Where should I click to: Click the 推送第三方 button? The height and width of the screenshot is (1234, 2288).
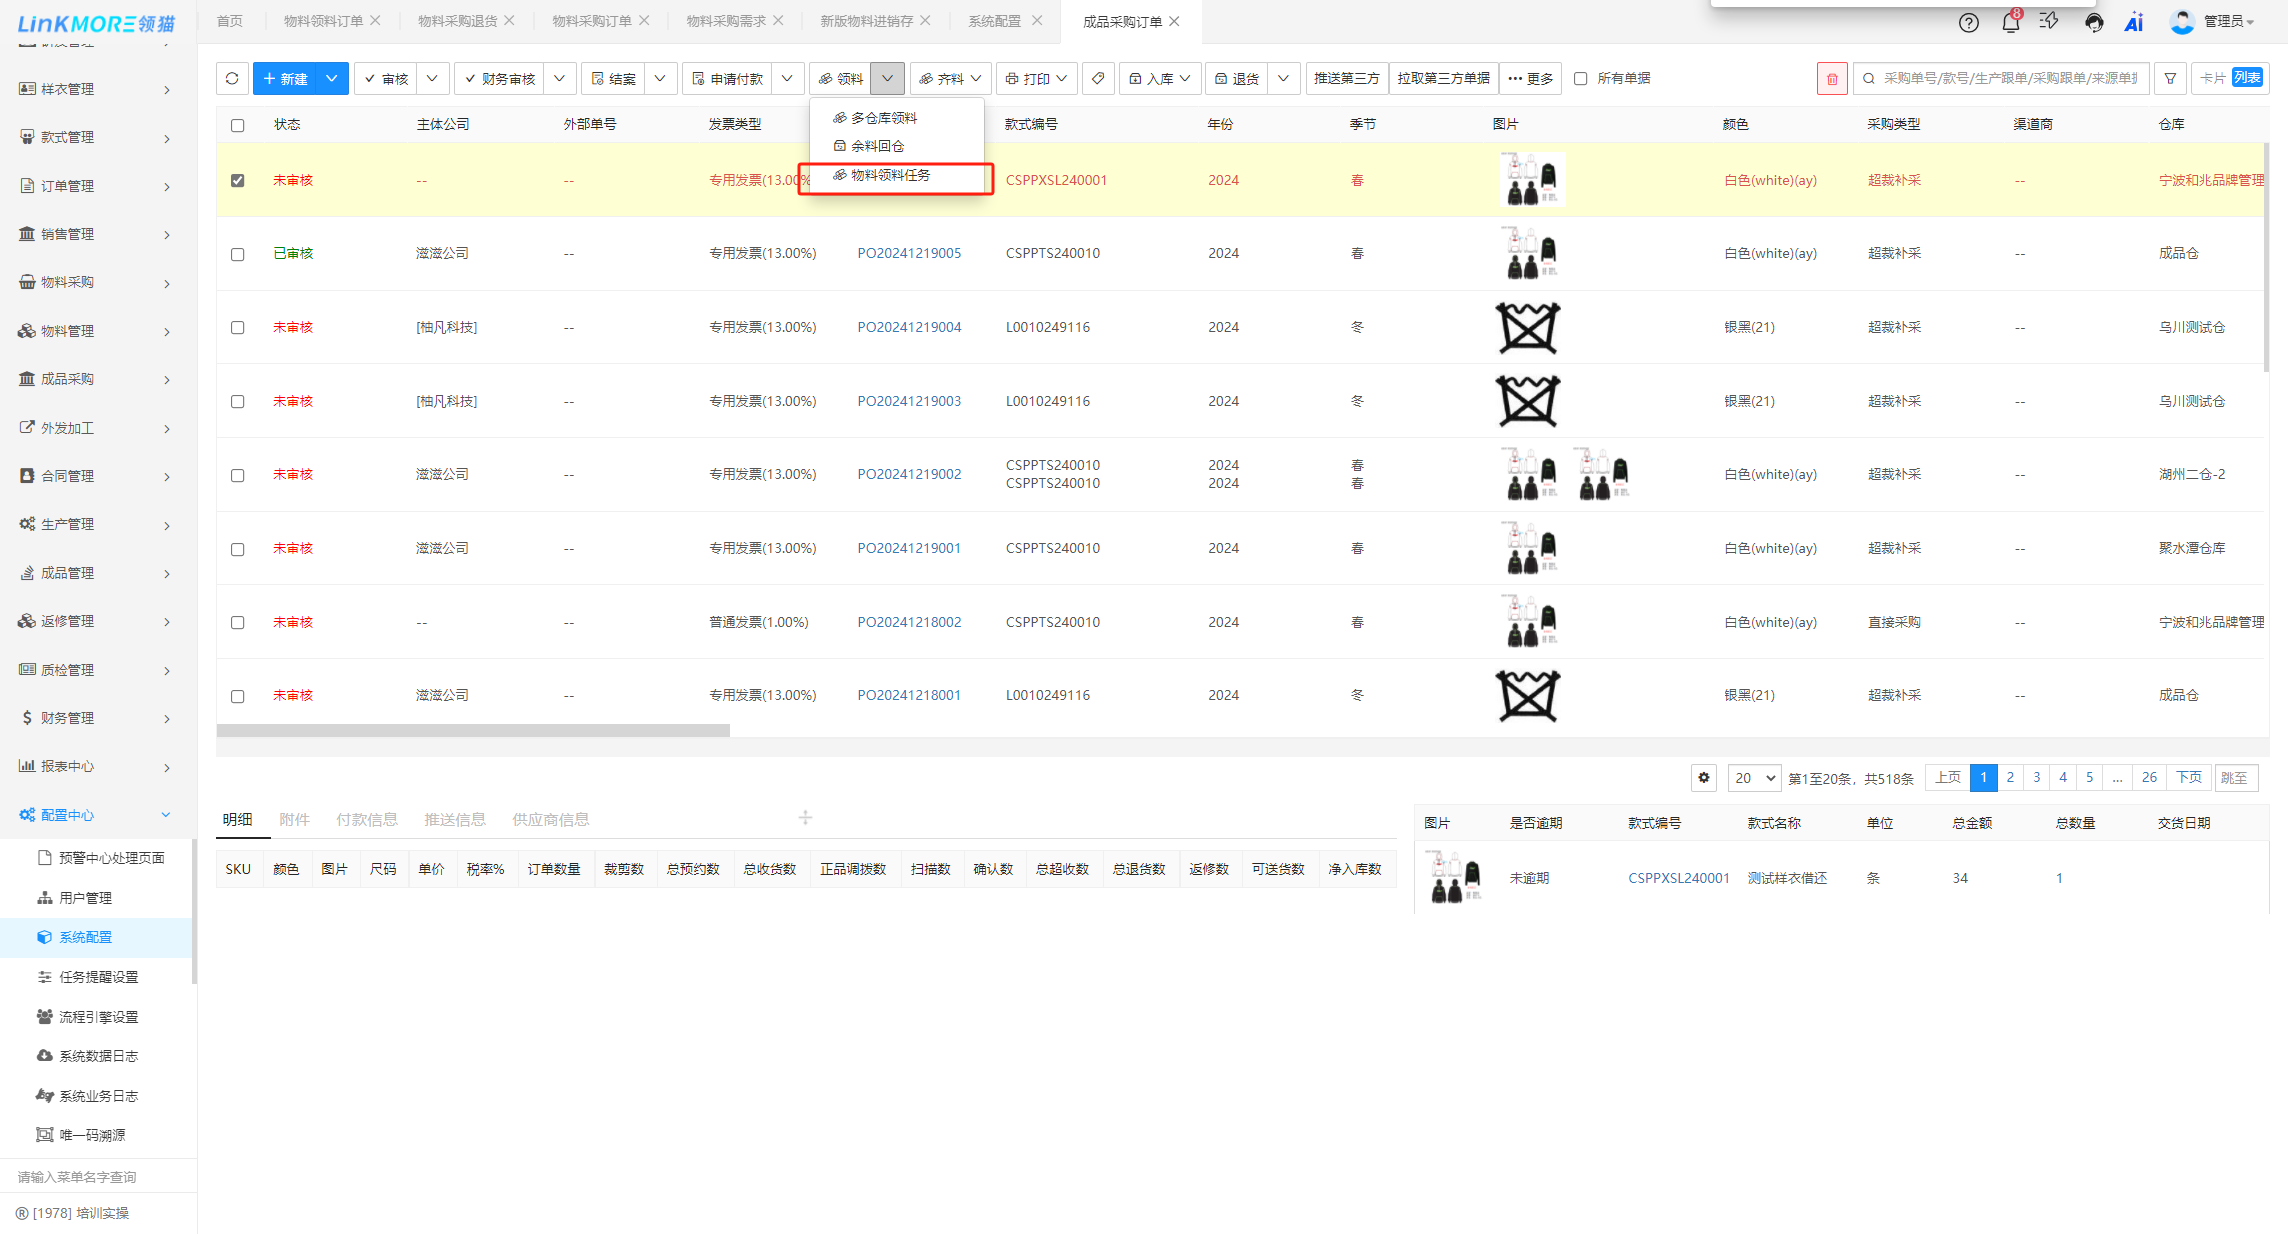[x=1346, y=78]
